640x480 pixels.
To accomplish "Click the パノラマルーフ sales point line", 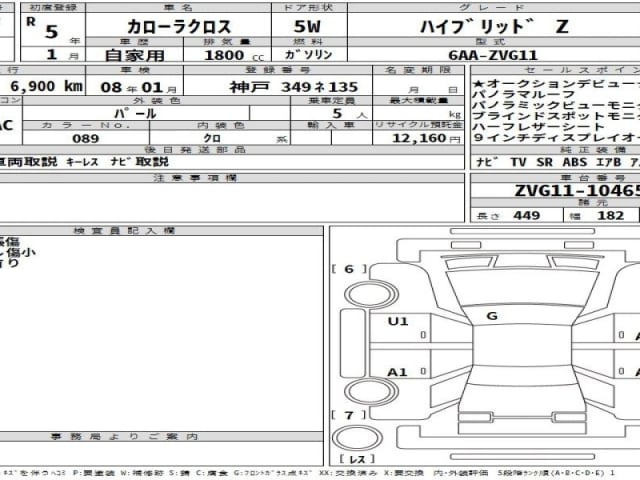I will coord(523,94).
